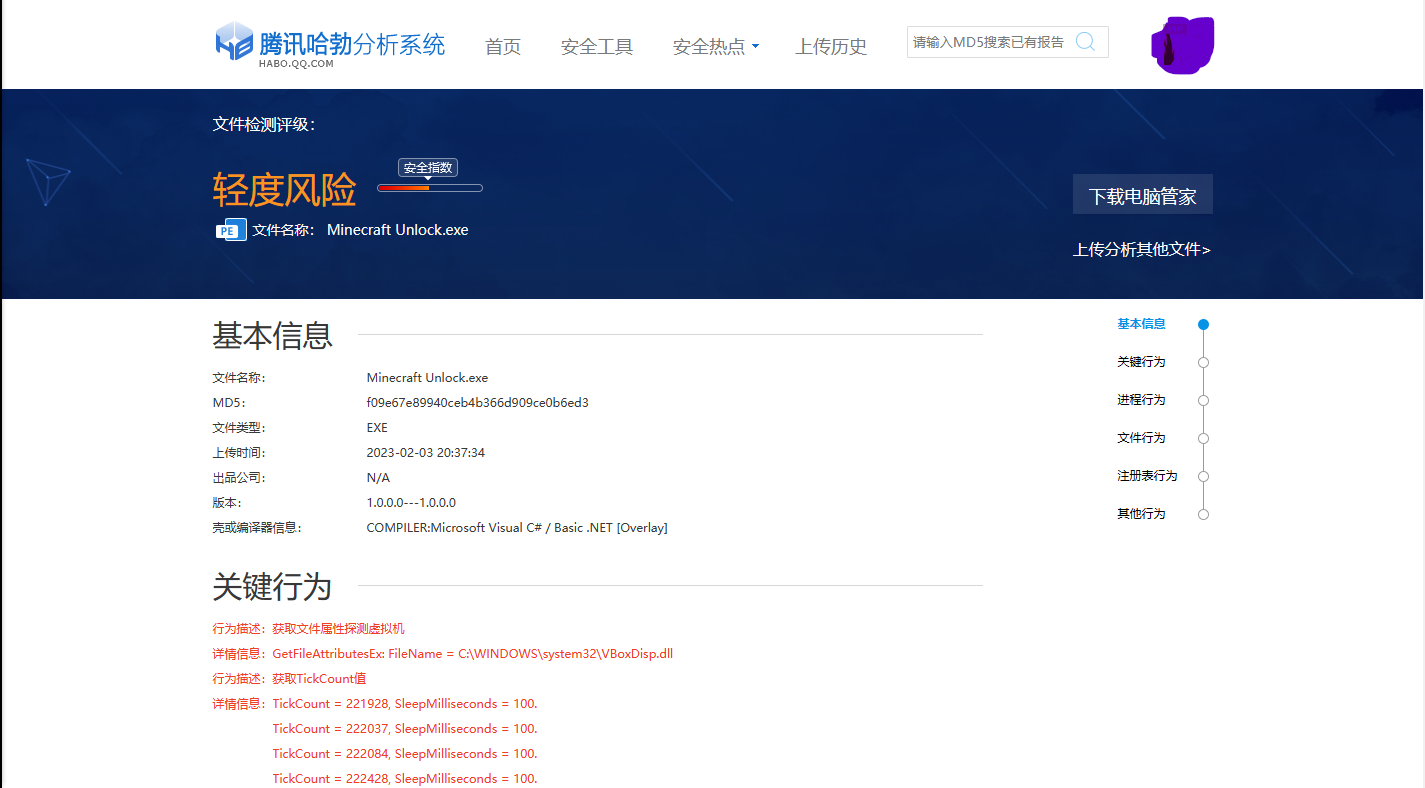Select the 基本信息 timeline dot

coord(1203,325)
